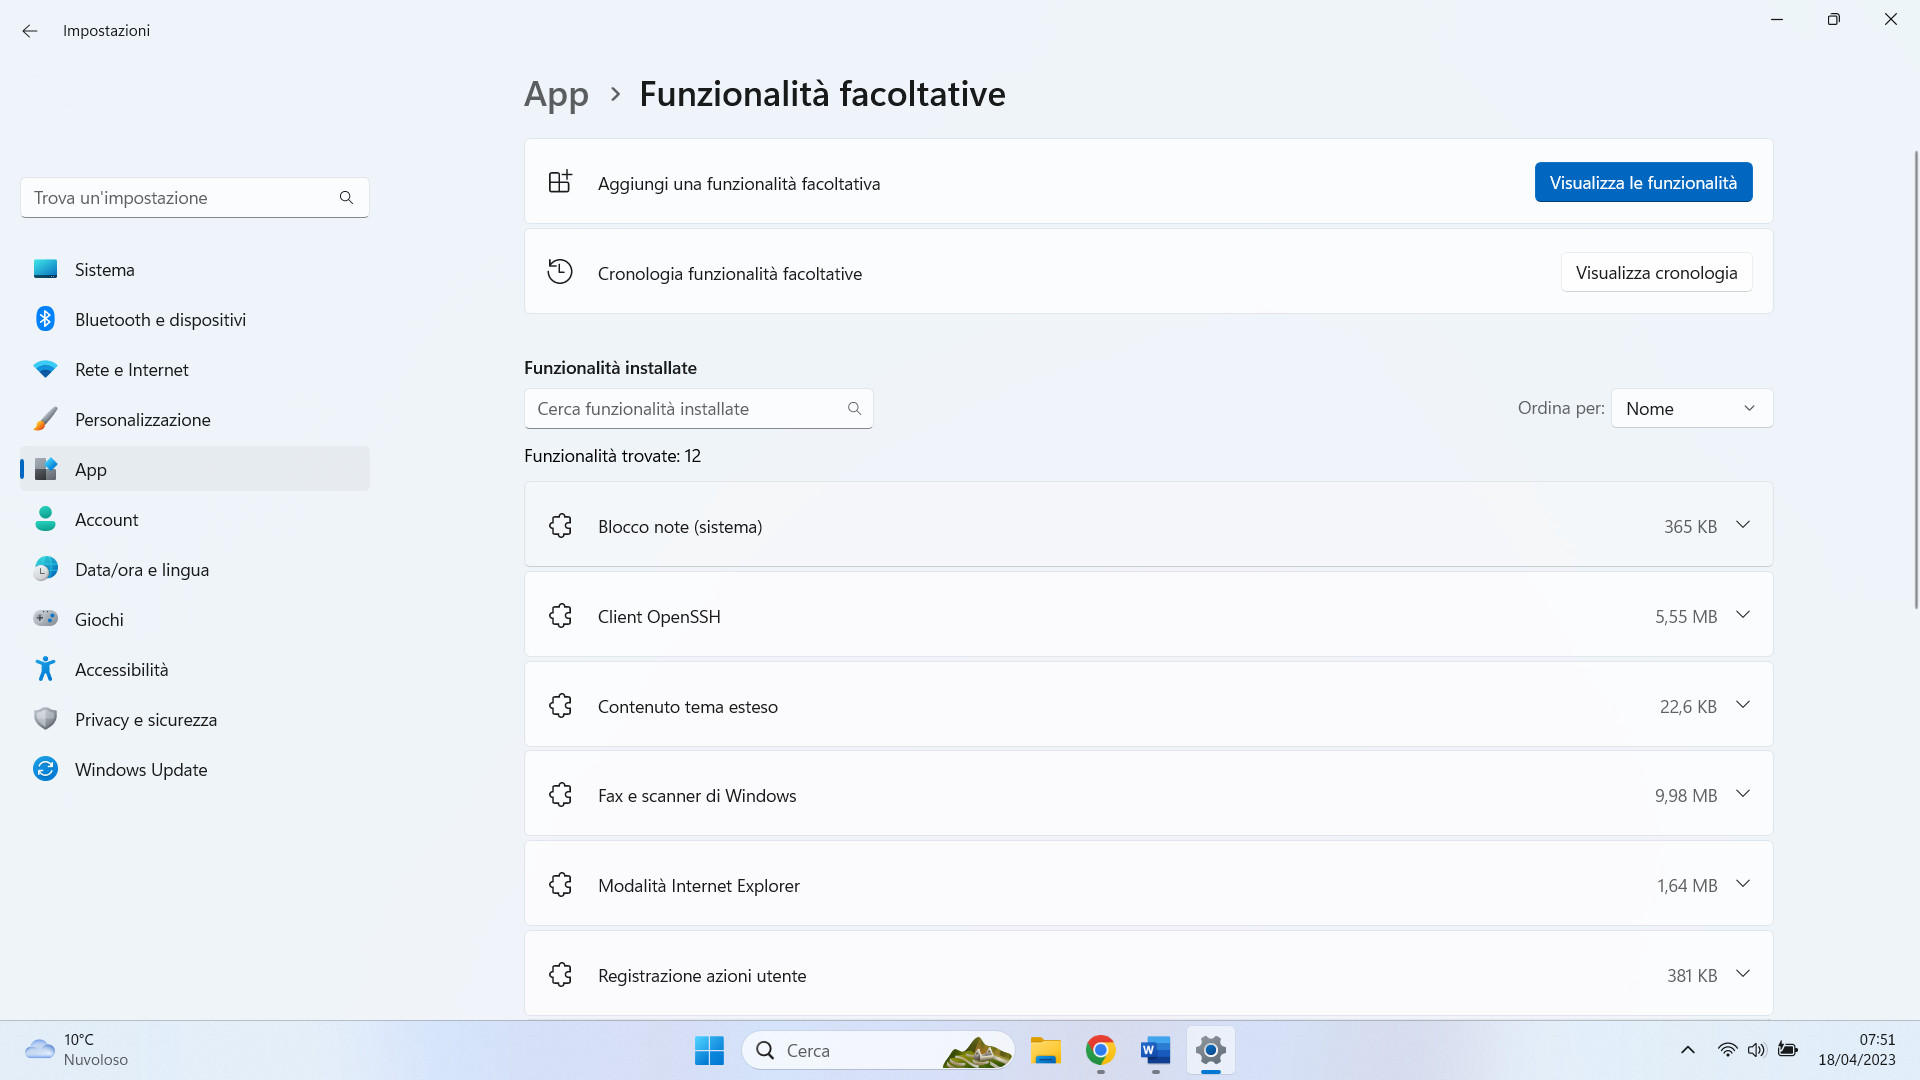Select Account in the sidebar
This screenshot has width=1920, height=1080.
point(107,519)
